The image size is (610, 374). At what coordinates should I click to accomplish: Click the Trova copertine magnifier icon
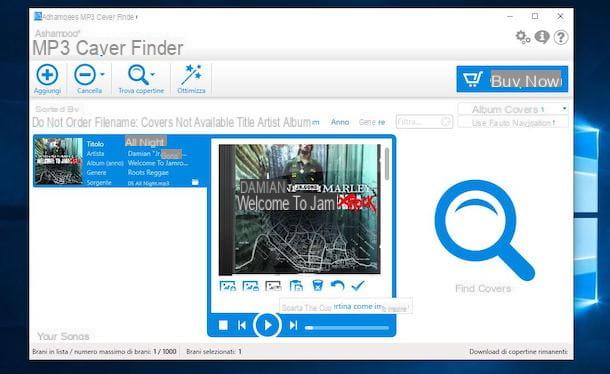click(x=138, y=75)
